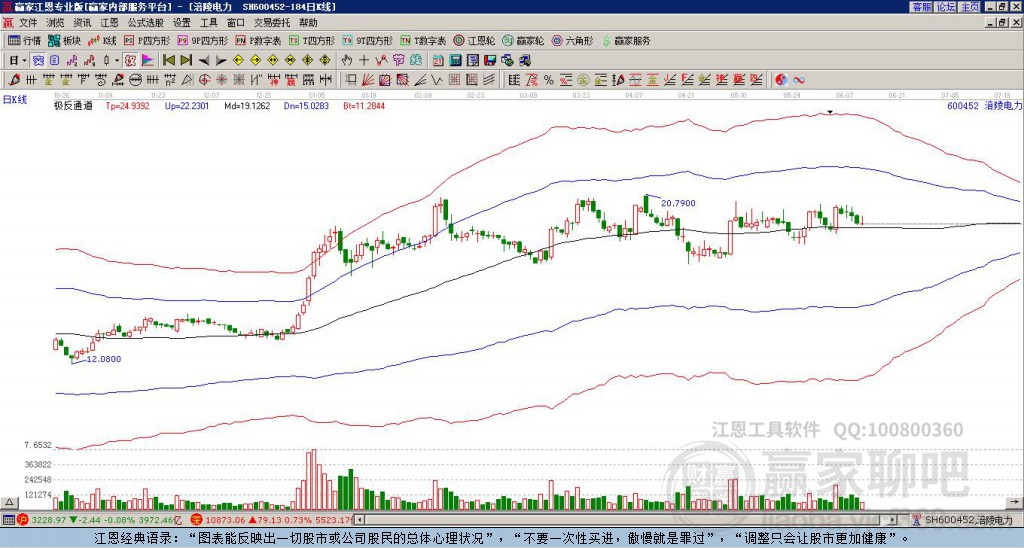Open the 江恩 menu
This screenshot has height=548, width=1024.
pyautogui.click(x=109, y=23)
